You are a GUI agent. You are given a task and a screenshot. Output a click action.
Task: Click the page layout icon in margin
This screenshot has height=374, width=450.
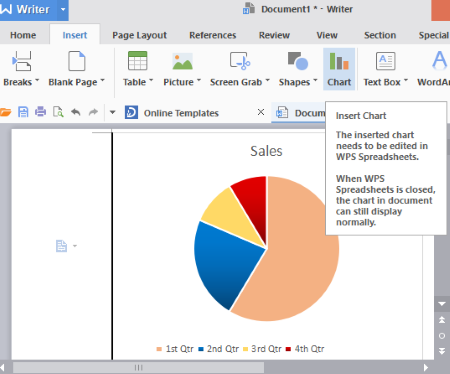[61, 246]
